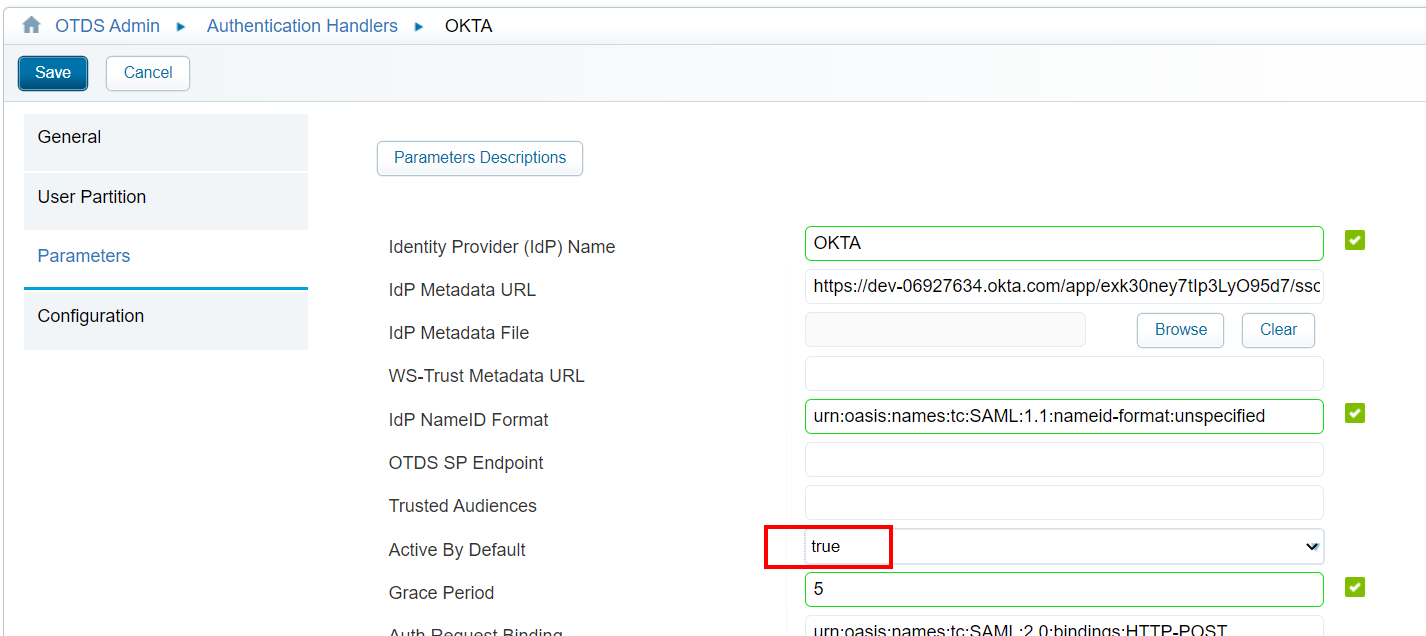Go back to Authentication Handlers breadcrumb
The image size is (1426, 636).
pos(302,26)
